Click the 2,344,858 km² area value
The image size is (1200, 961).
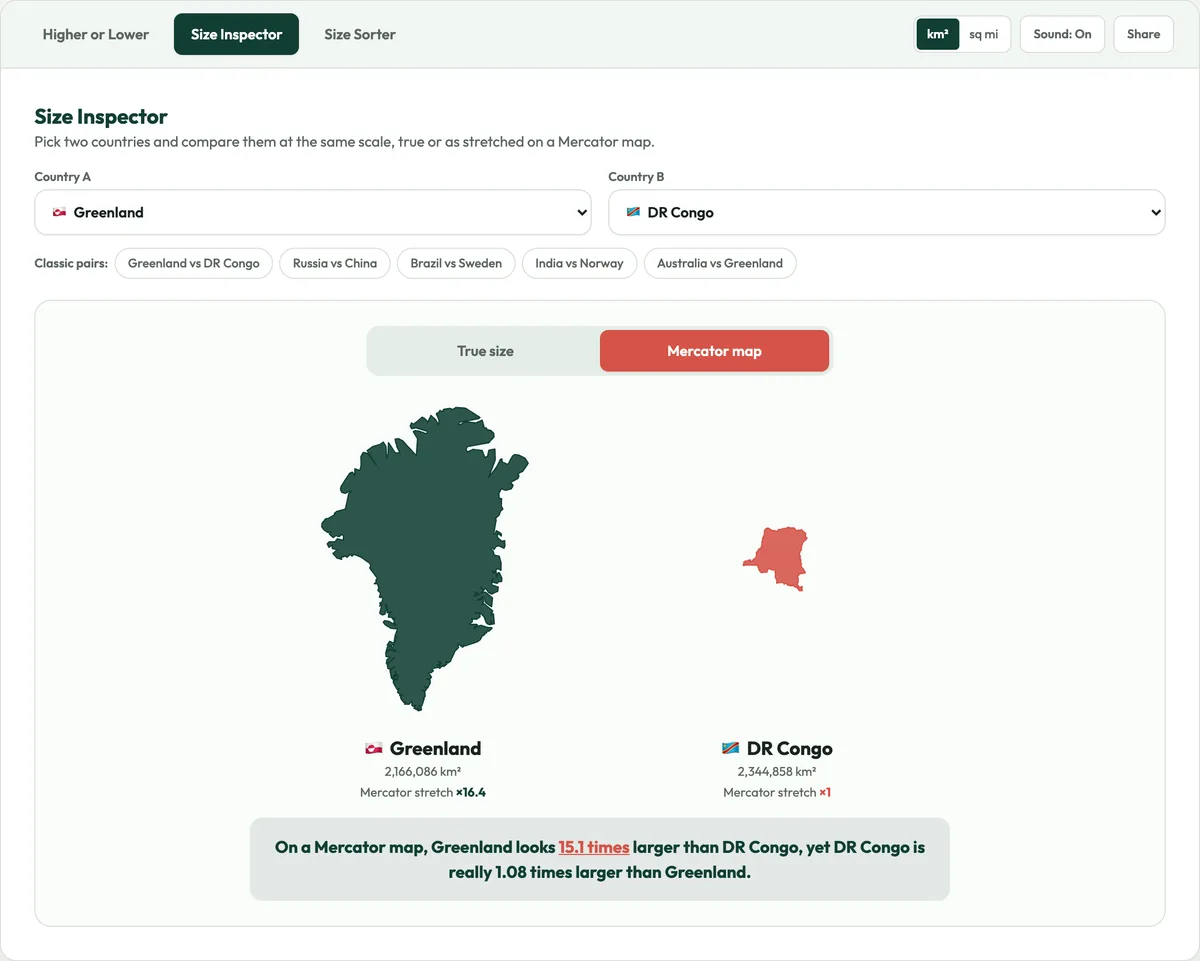[777, 772]
